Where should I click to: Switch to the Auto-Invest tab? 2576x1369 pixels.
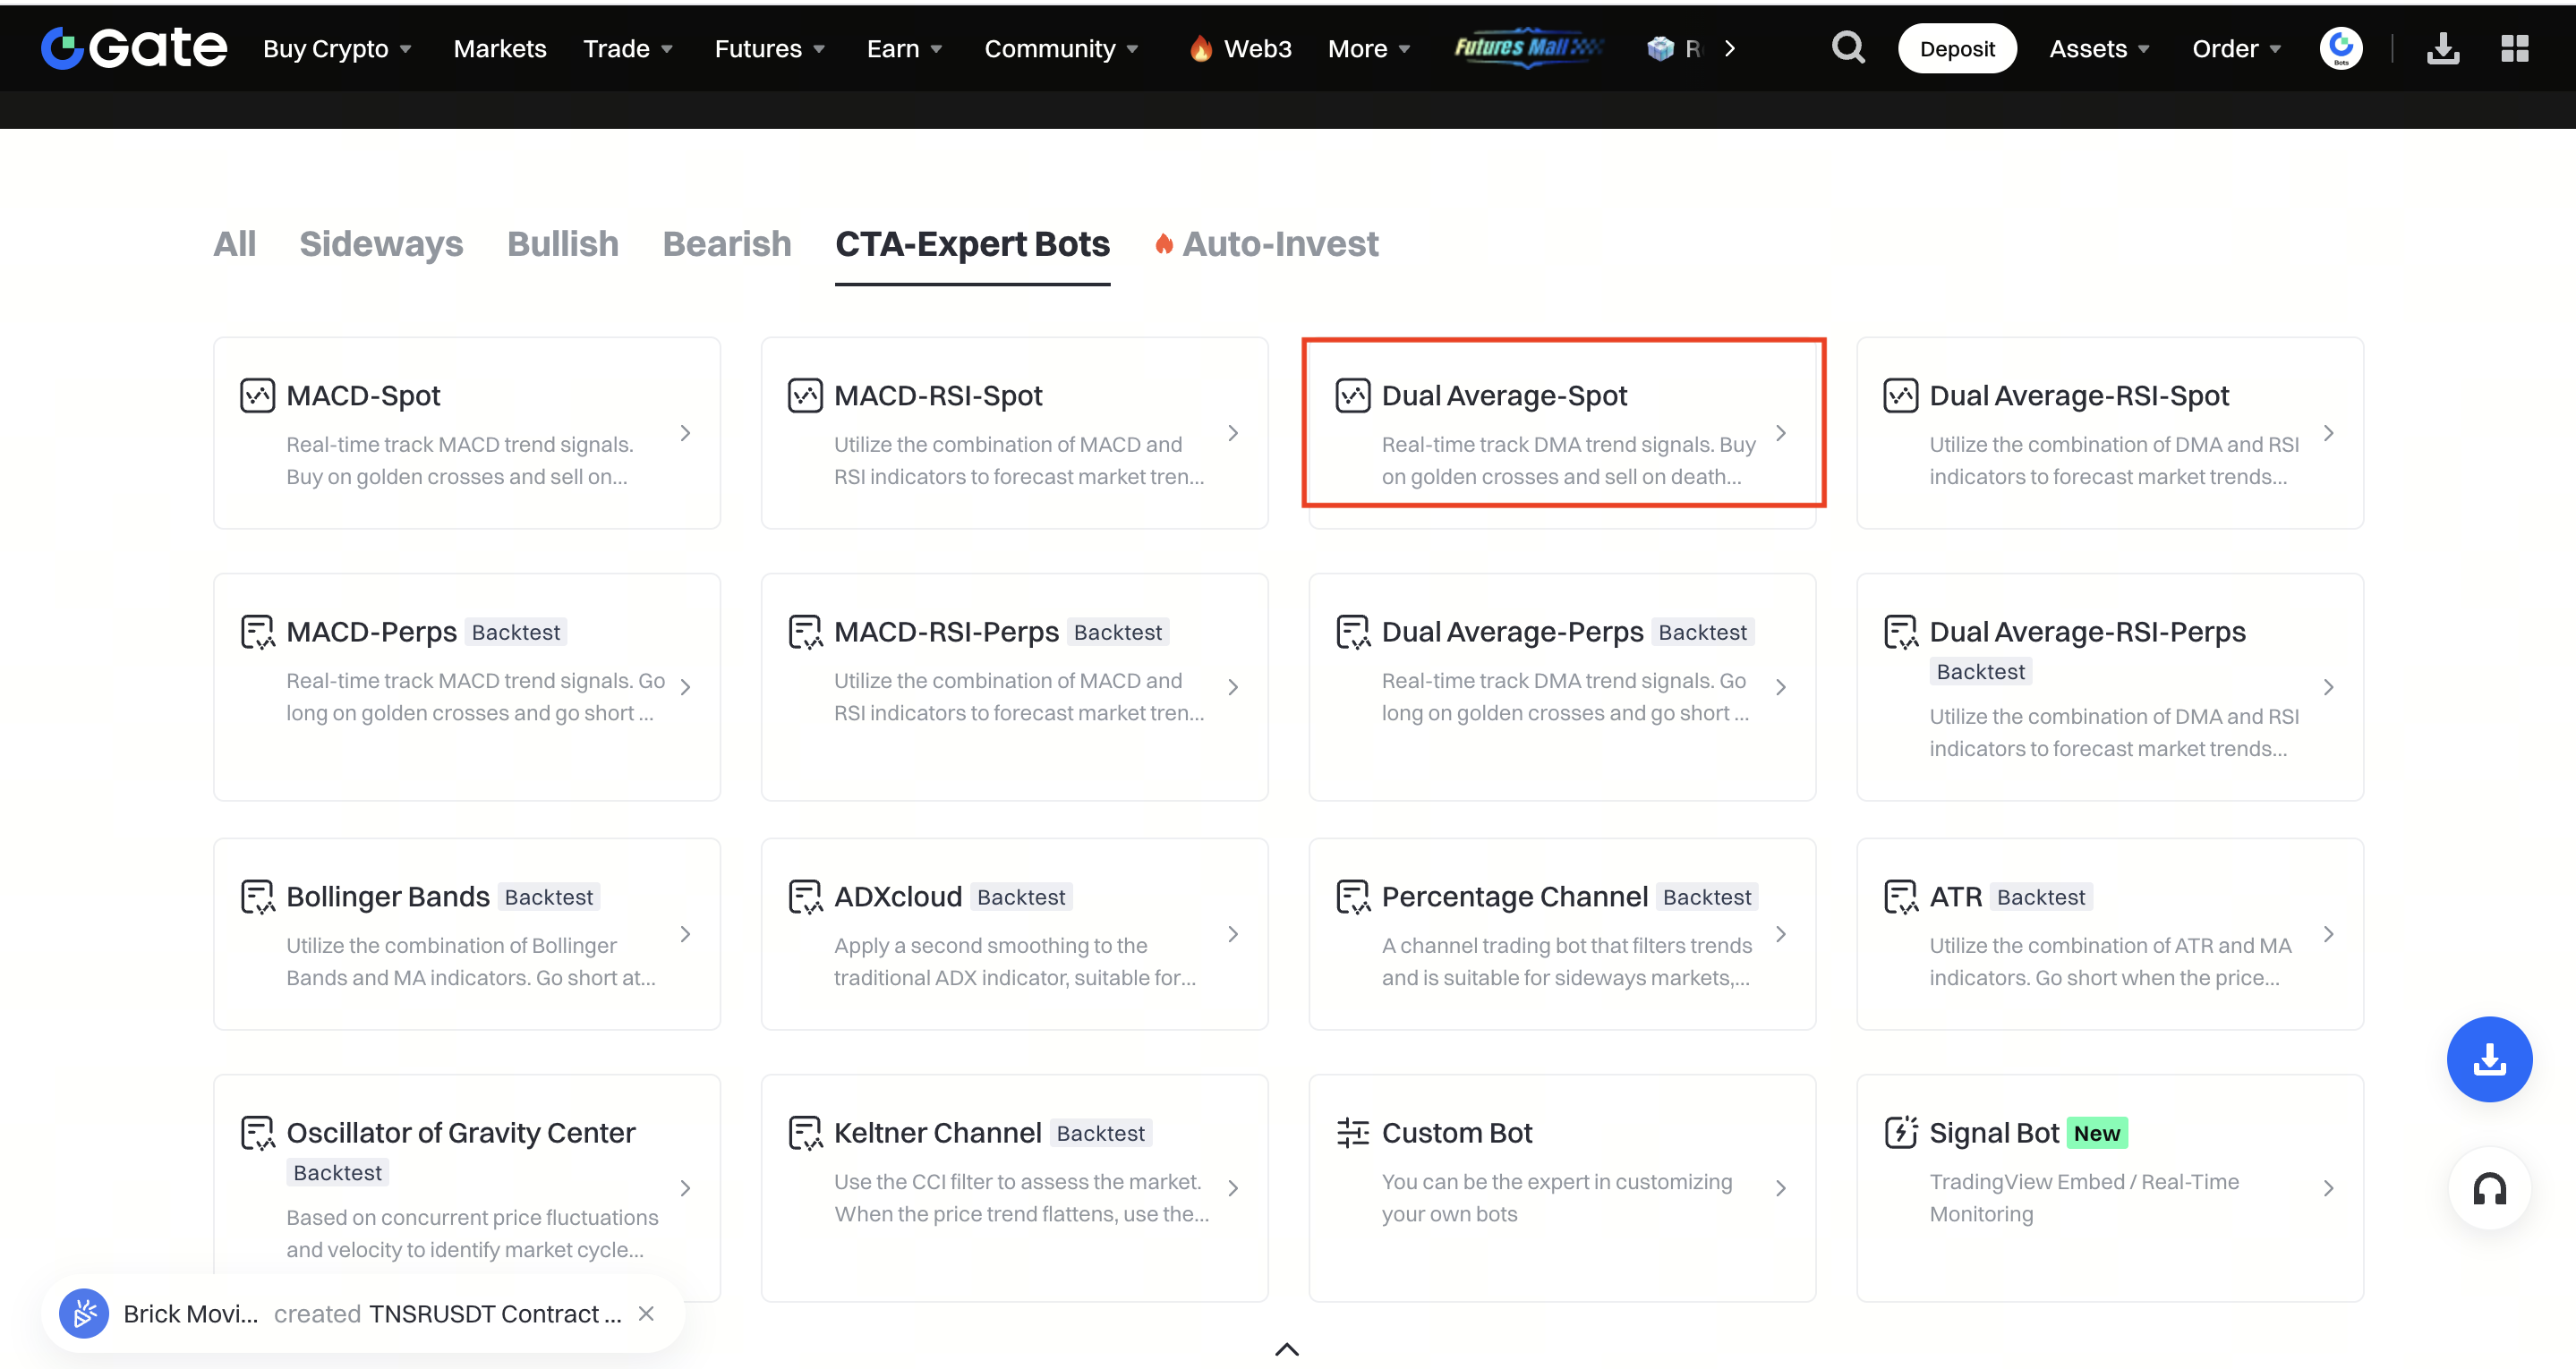(x=1279, y=244)
